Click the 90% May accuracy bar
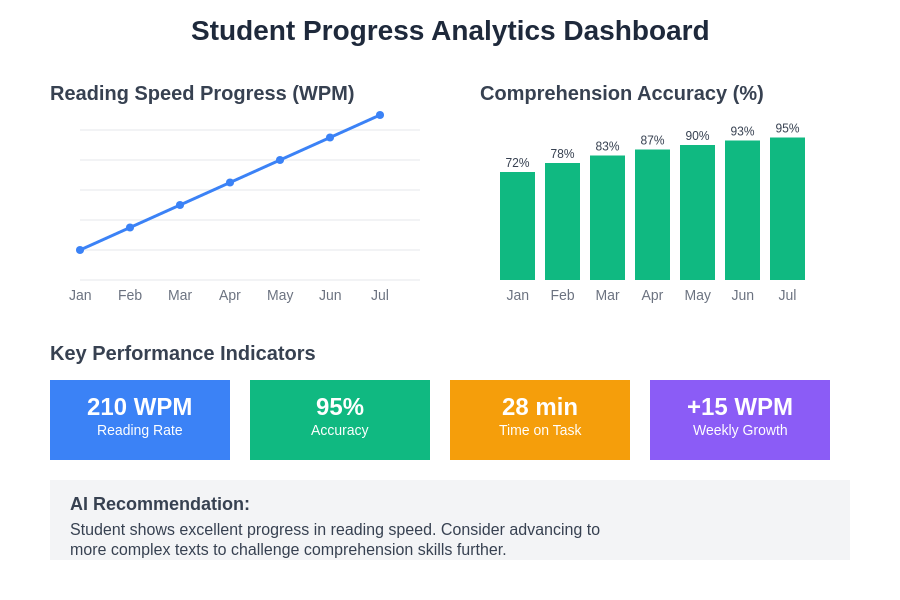The width and height of the screenshot is (900, 600). tap(697, 213)
